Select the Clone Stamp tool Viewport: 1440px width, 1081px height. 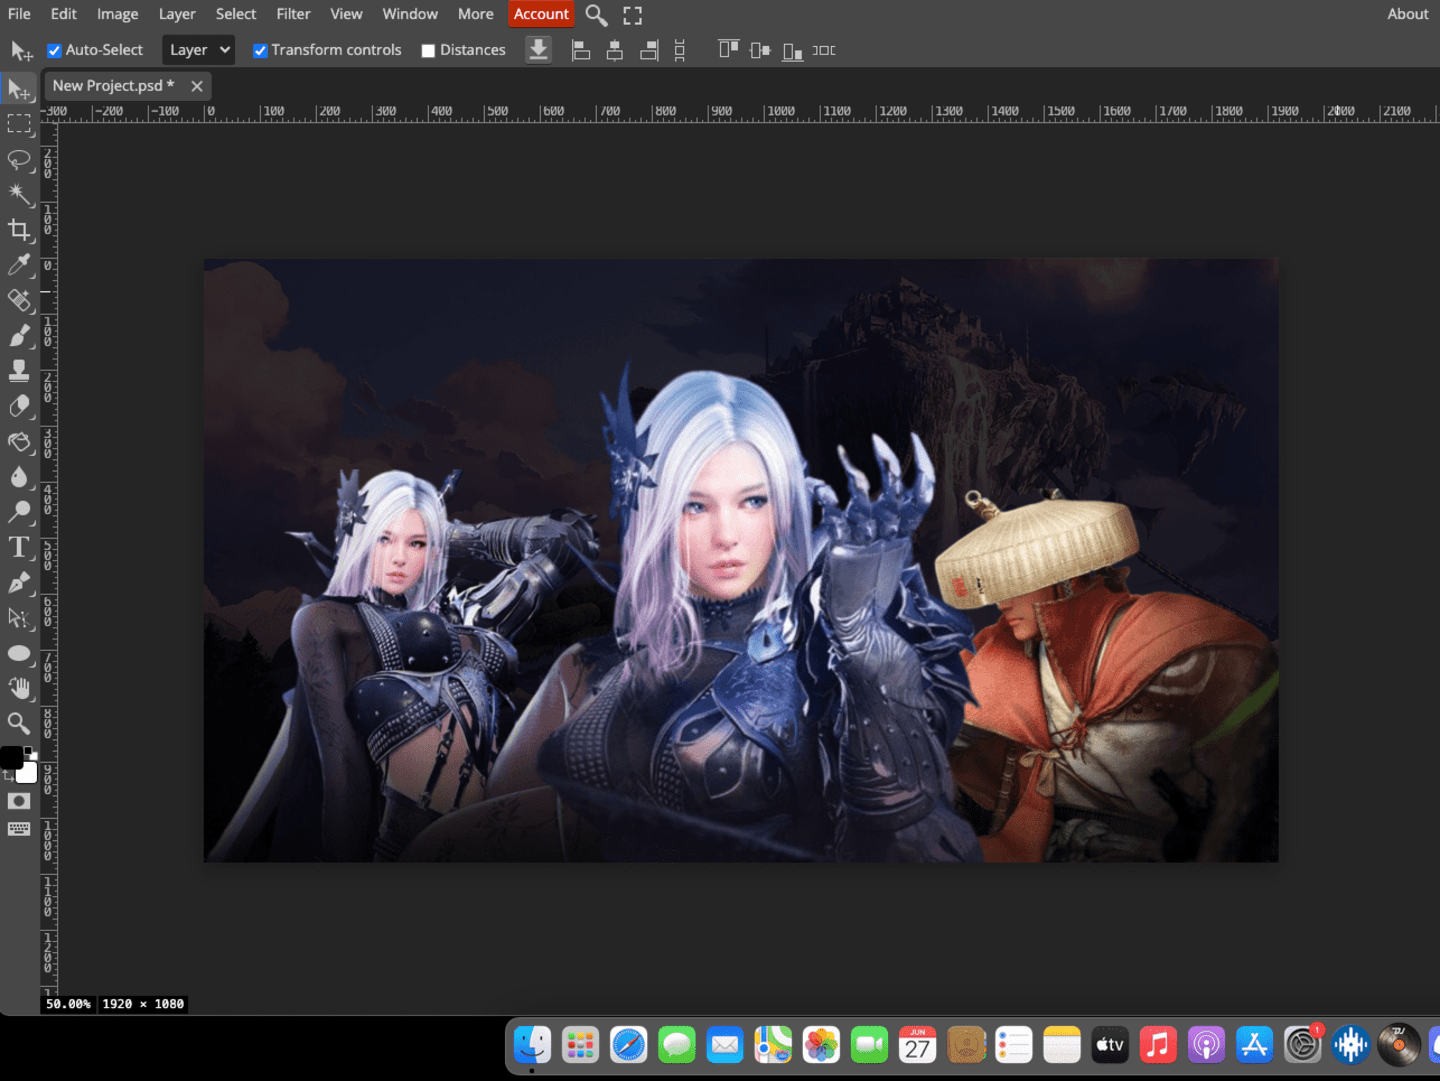[19, 371]
